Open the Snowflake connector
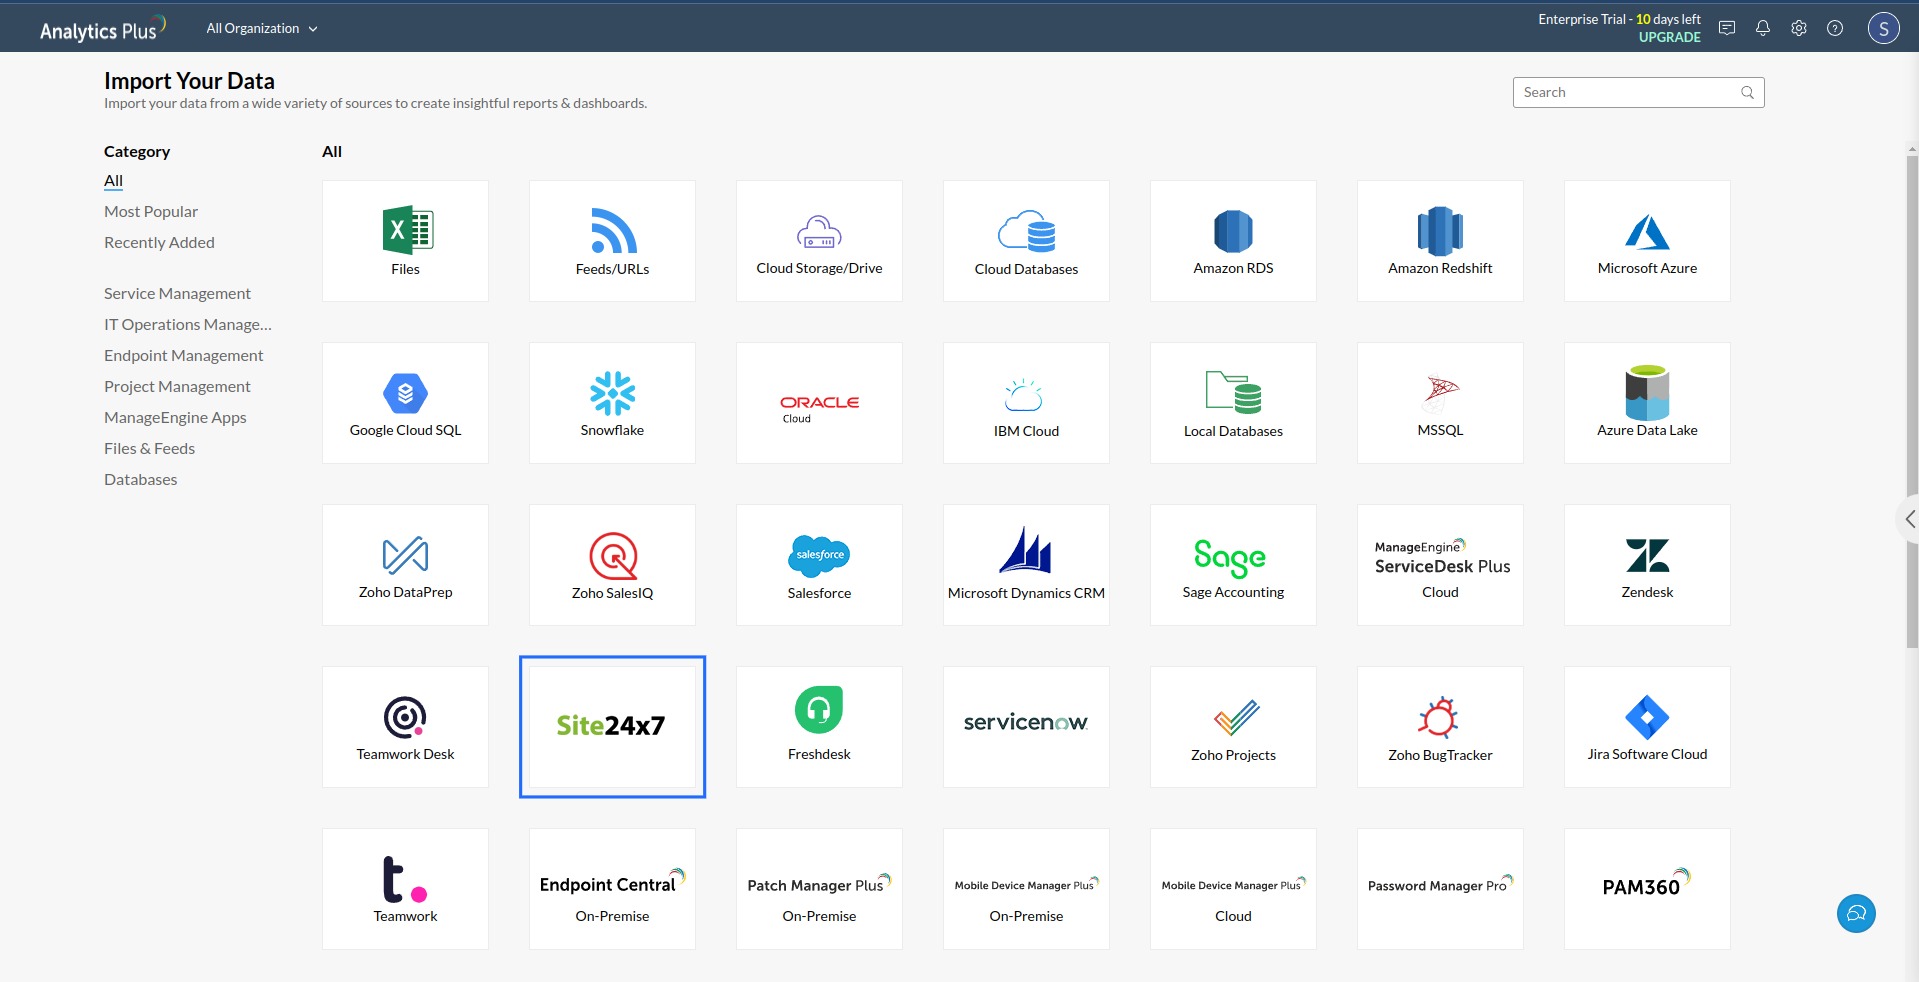The width and height of the screenshot is (1919, 982). (x=611, y=402)
